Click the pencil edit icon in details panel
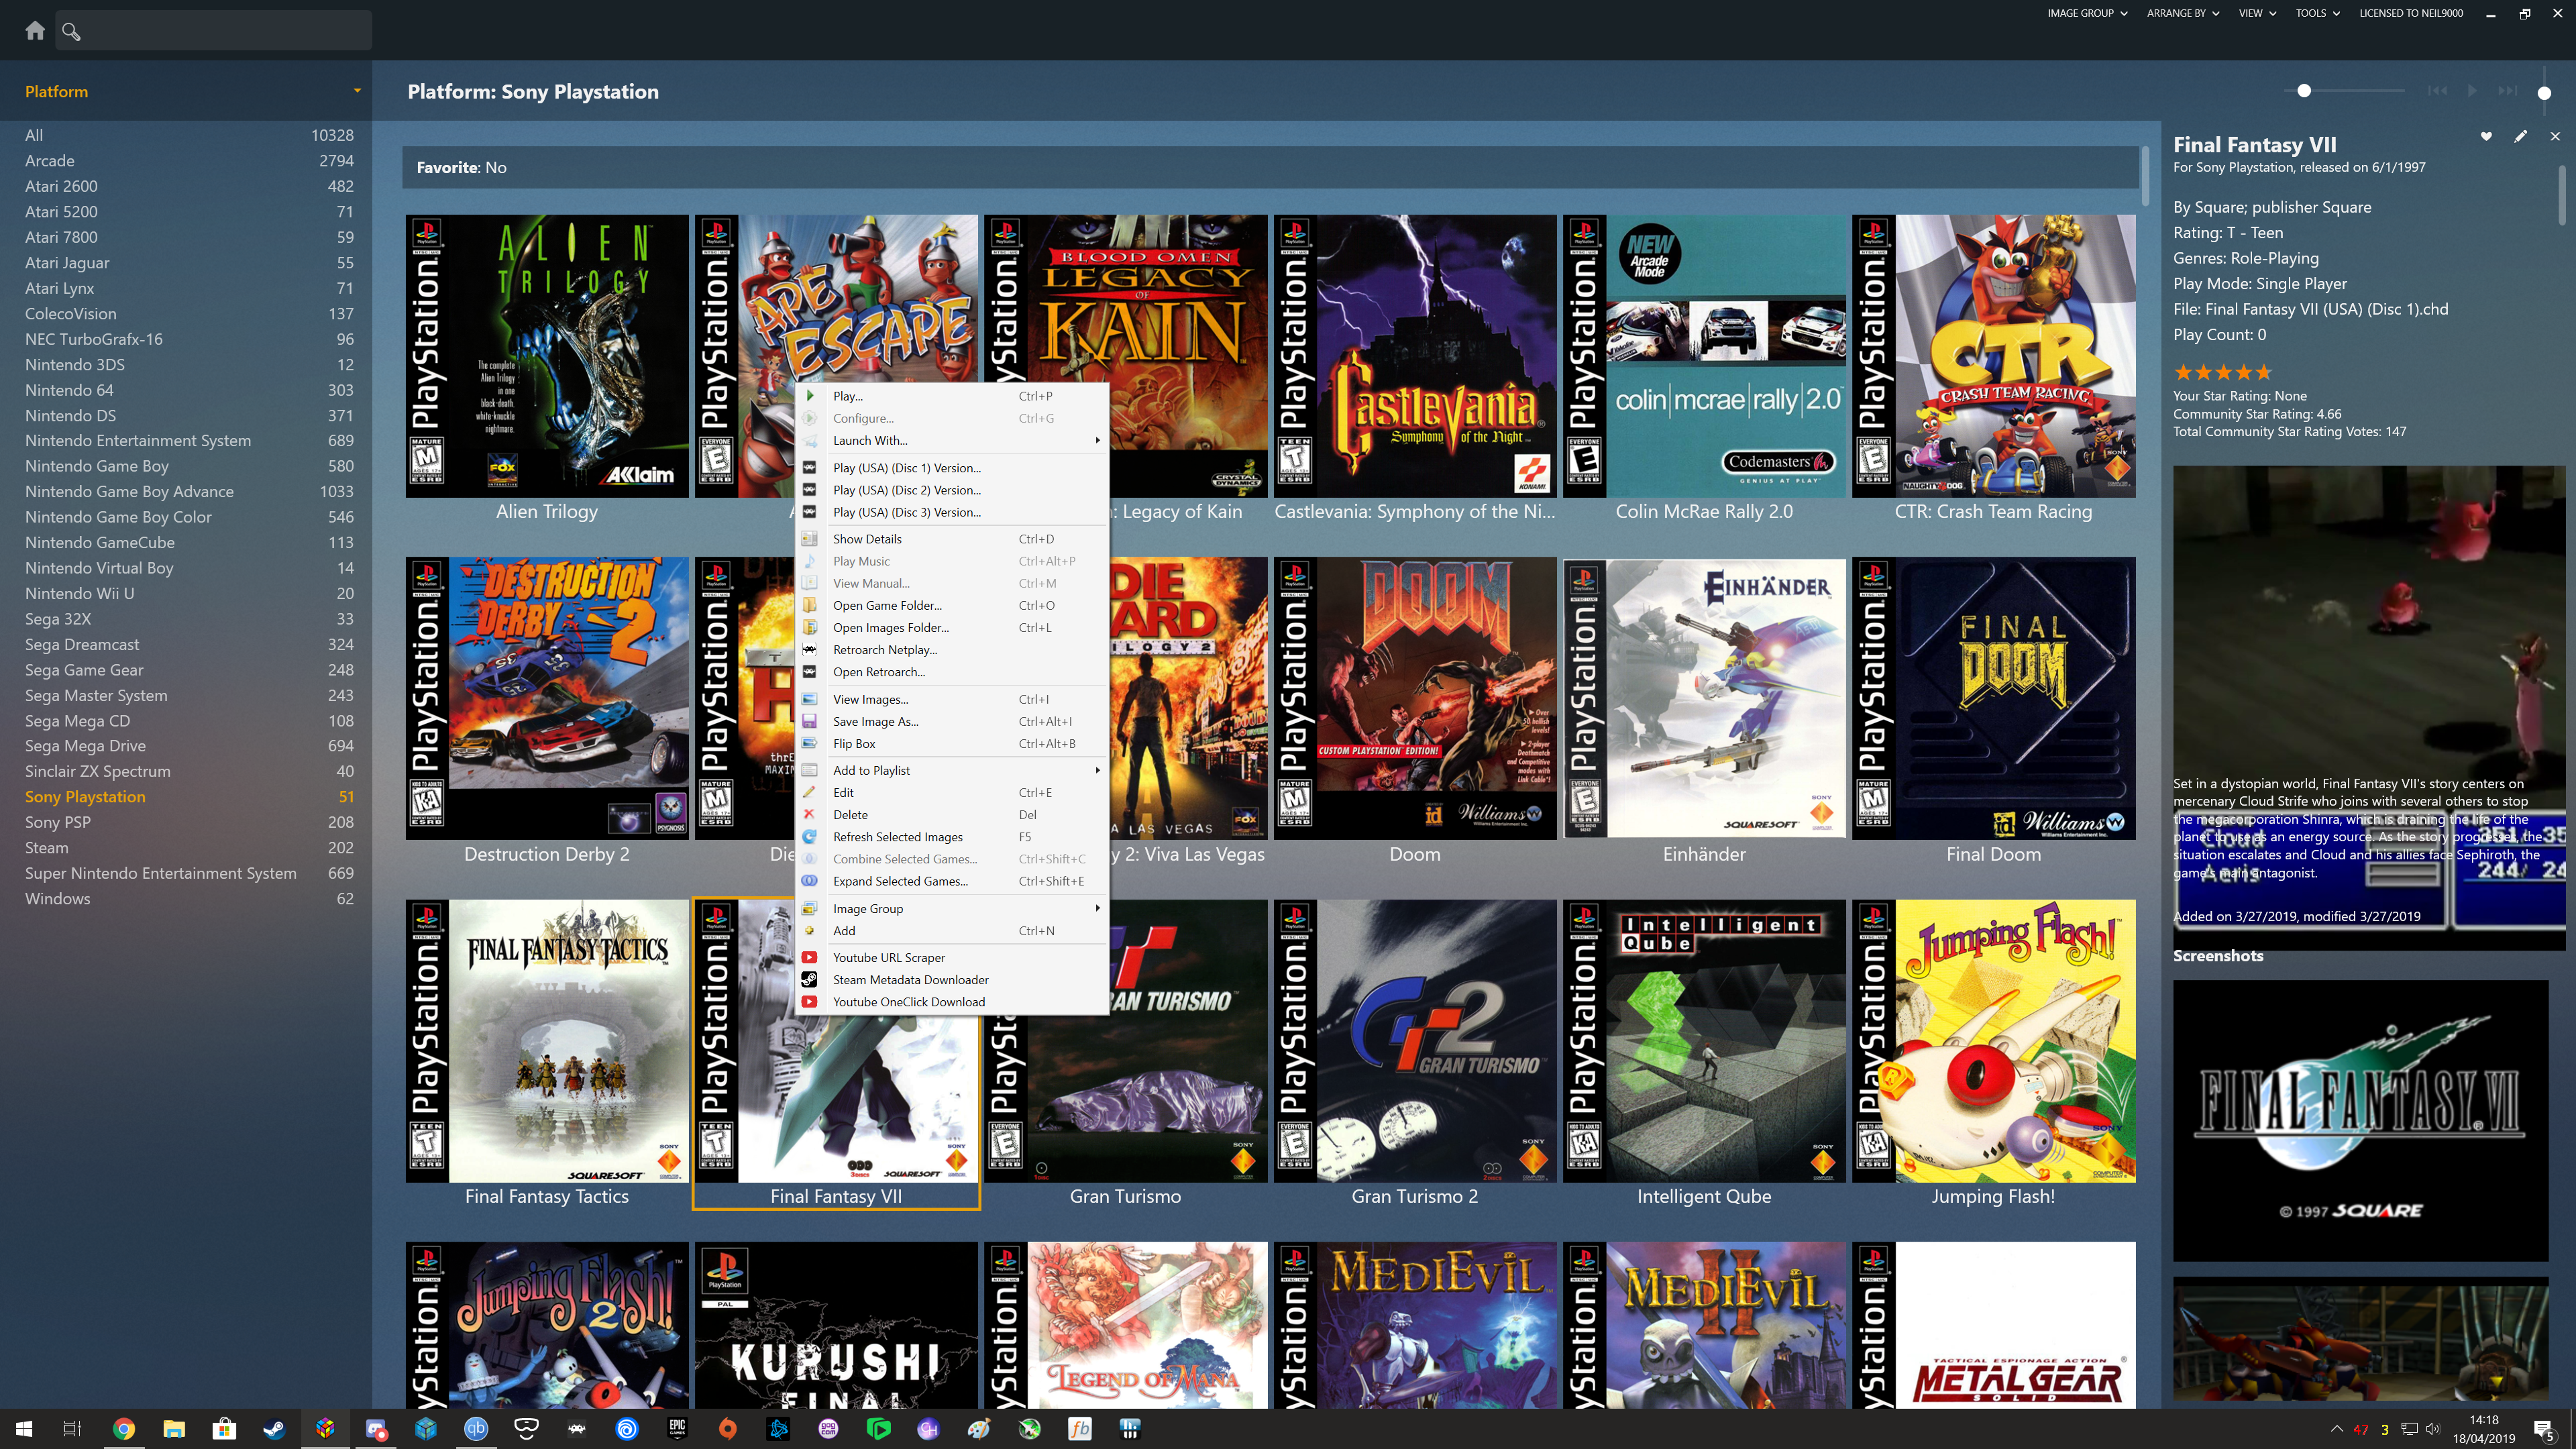Image resolution: width=2576 pixels, height=1449 pixels. (2520, 136)
